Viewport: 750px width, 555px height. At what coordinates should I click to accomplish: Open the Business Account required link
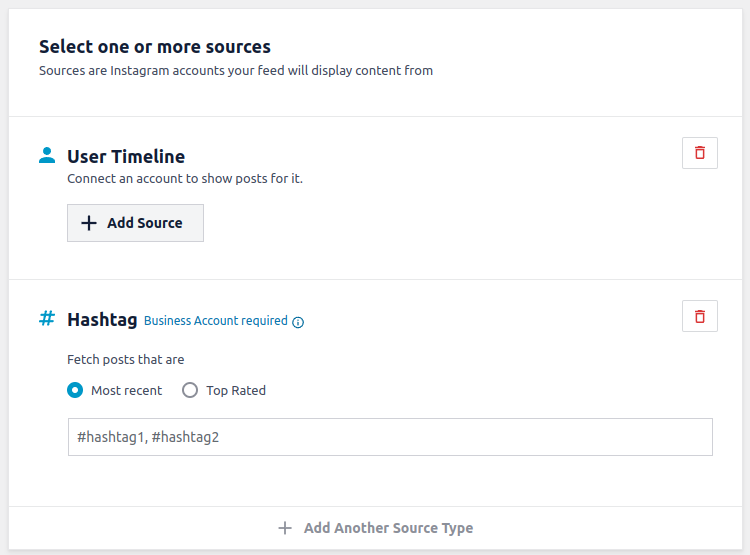[x=215, y=321]
